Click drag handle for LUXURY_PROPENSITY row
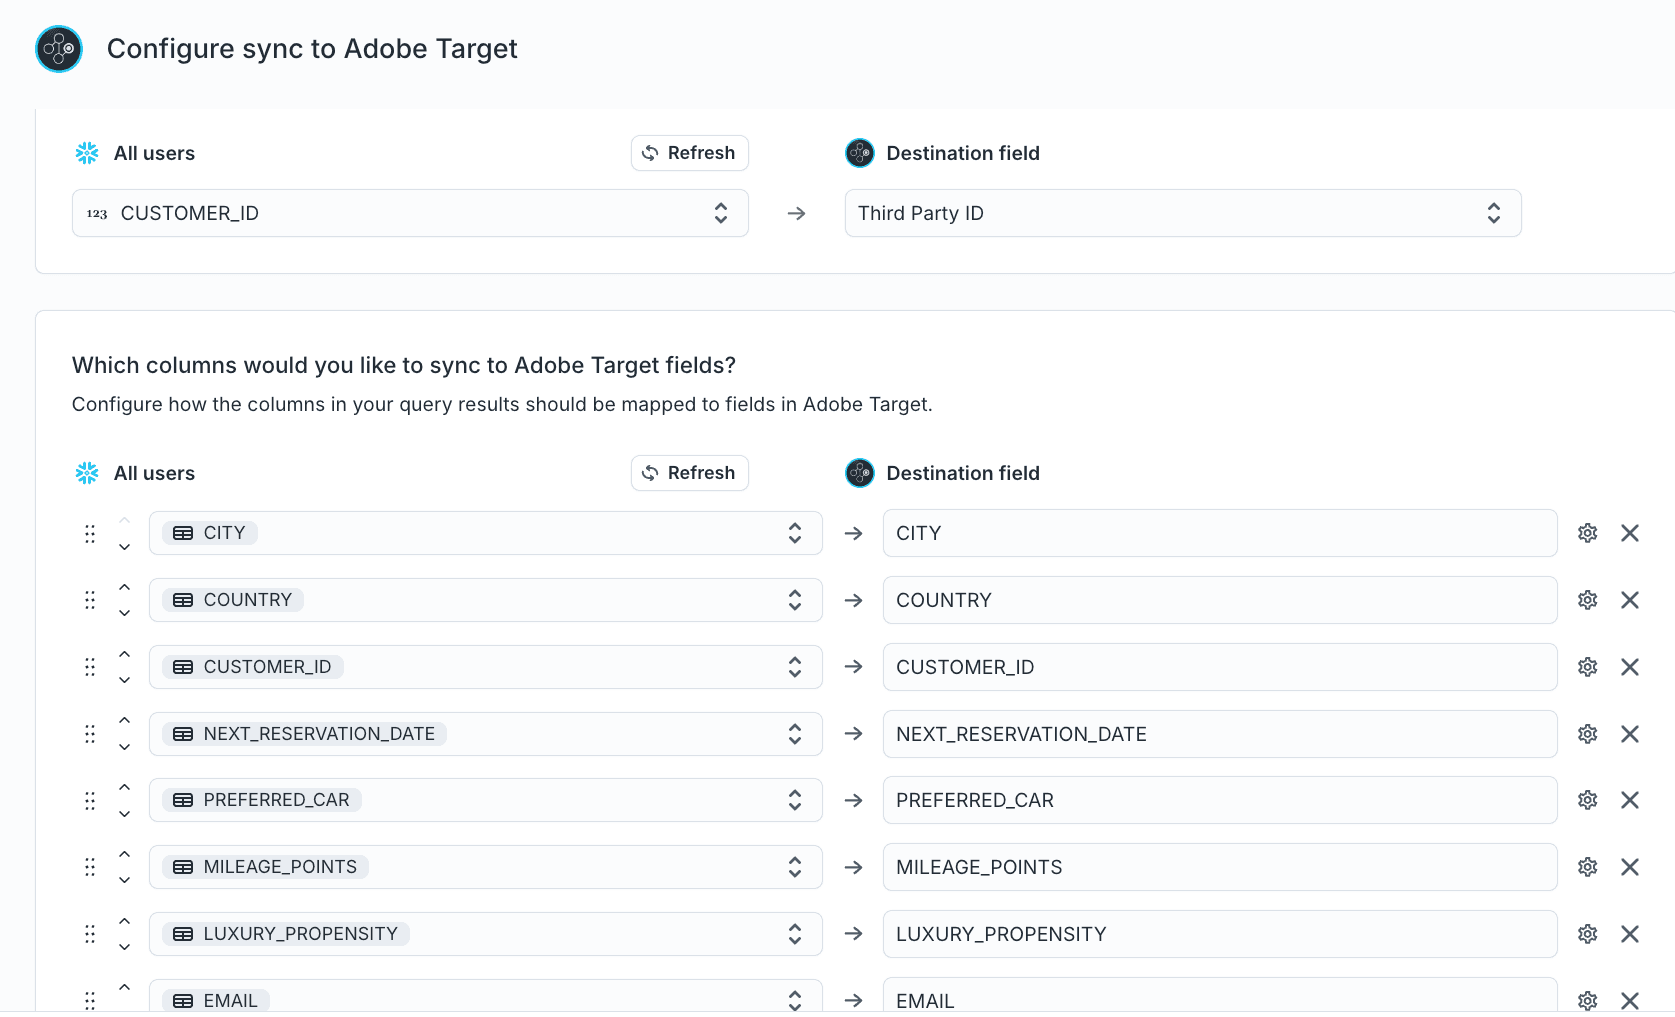Image resolution: width=1675 pixels, height=1017 pixels. [90, 934]
